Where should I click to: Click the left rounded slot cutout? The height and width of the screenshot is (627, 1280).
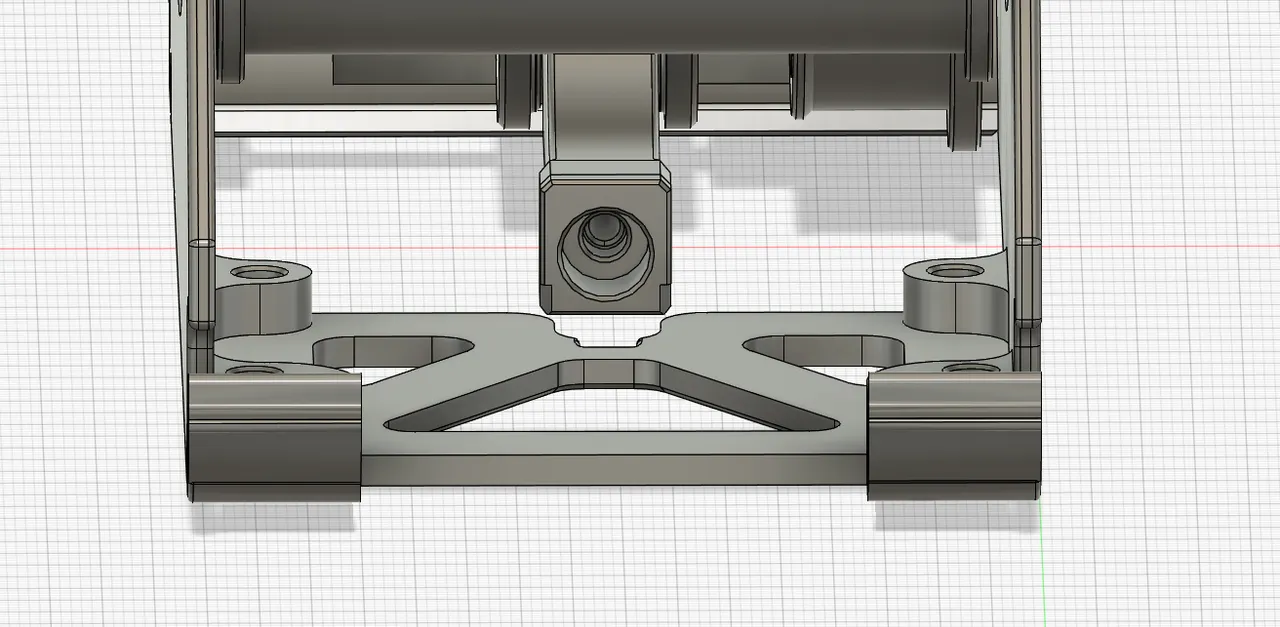click(x=392, y=350)
